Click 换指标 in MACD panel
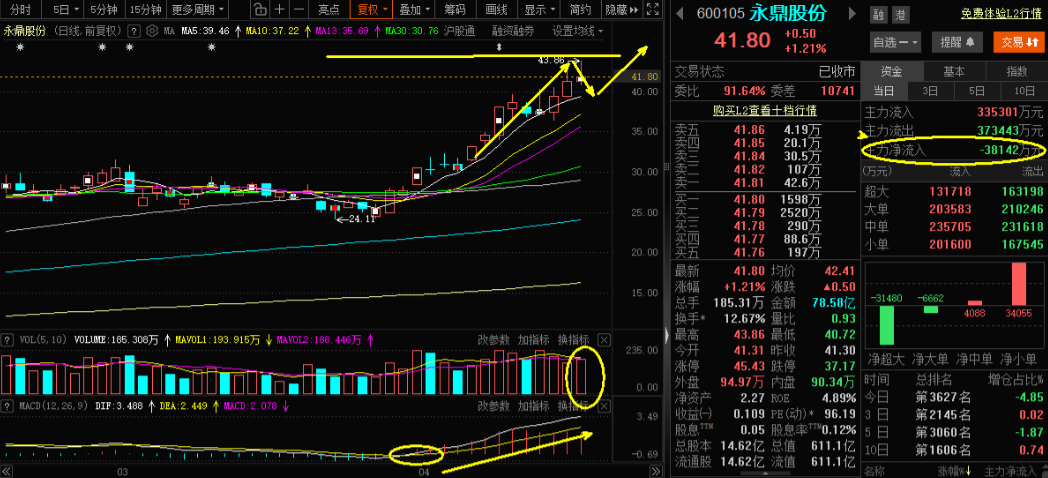Viewport: 1048px width, 478px height. point(573,406)
